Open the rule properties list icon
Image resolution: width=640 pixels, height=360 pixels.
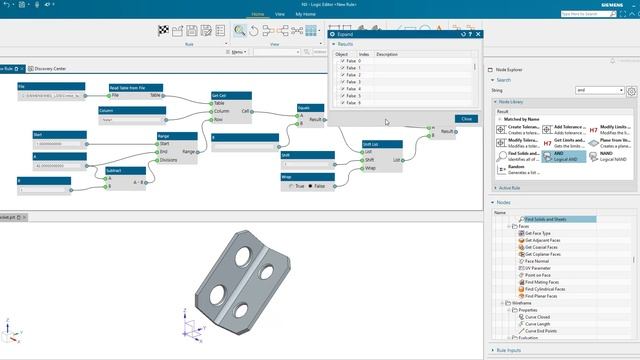220,31
